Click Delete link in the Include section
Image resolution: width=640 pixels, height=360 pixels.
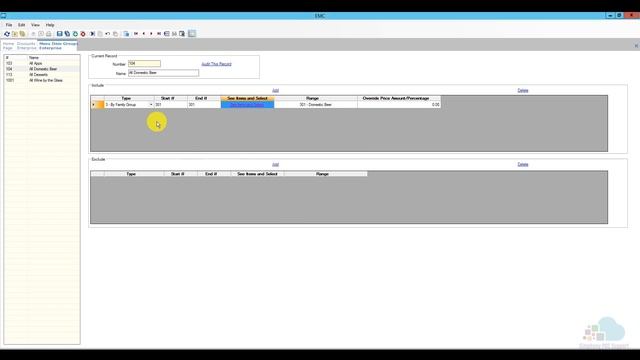[523, 91]
